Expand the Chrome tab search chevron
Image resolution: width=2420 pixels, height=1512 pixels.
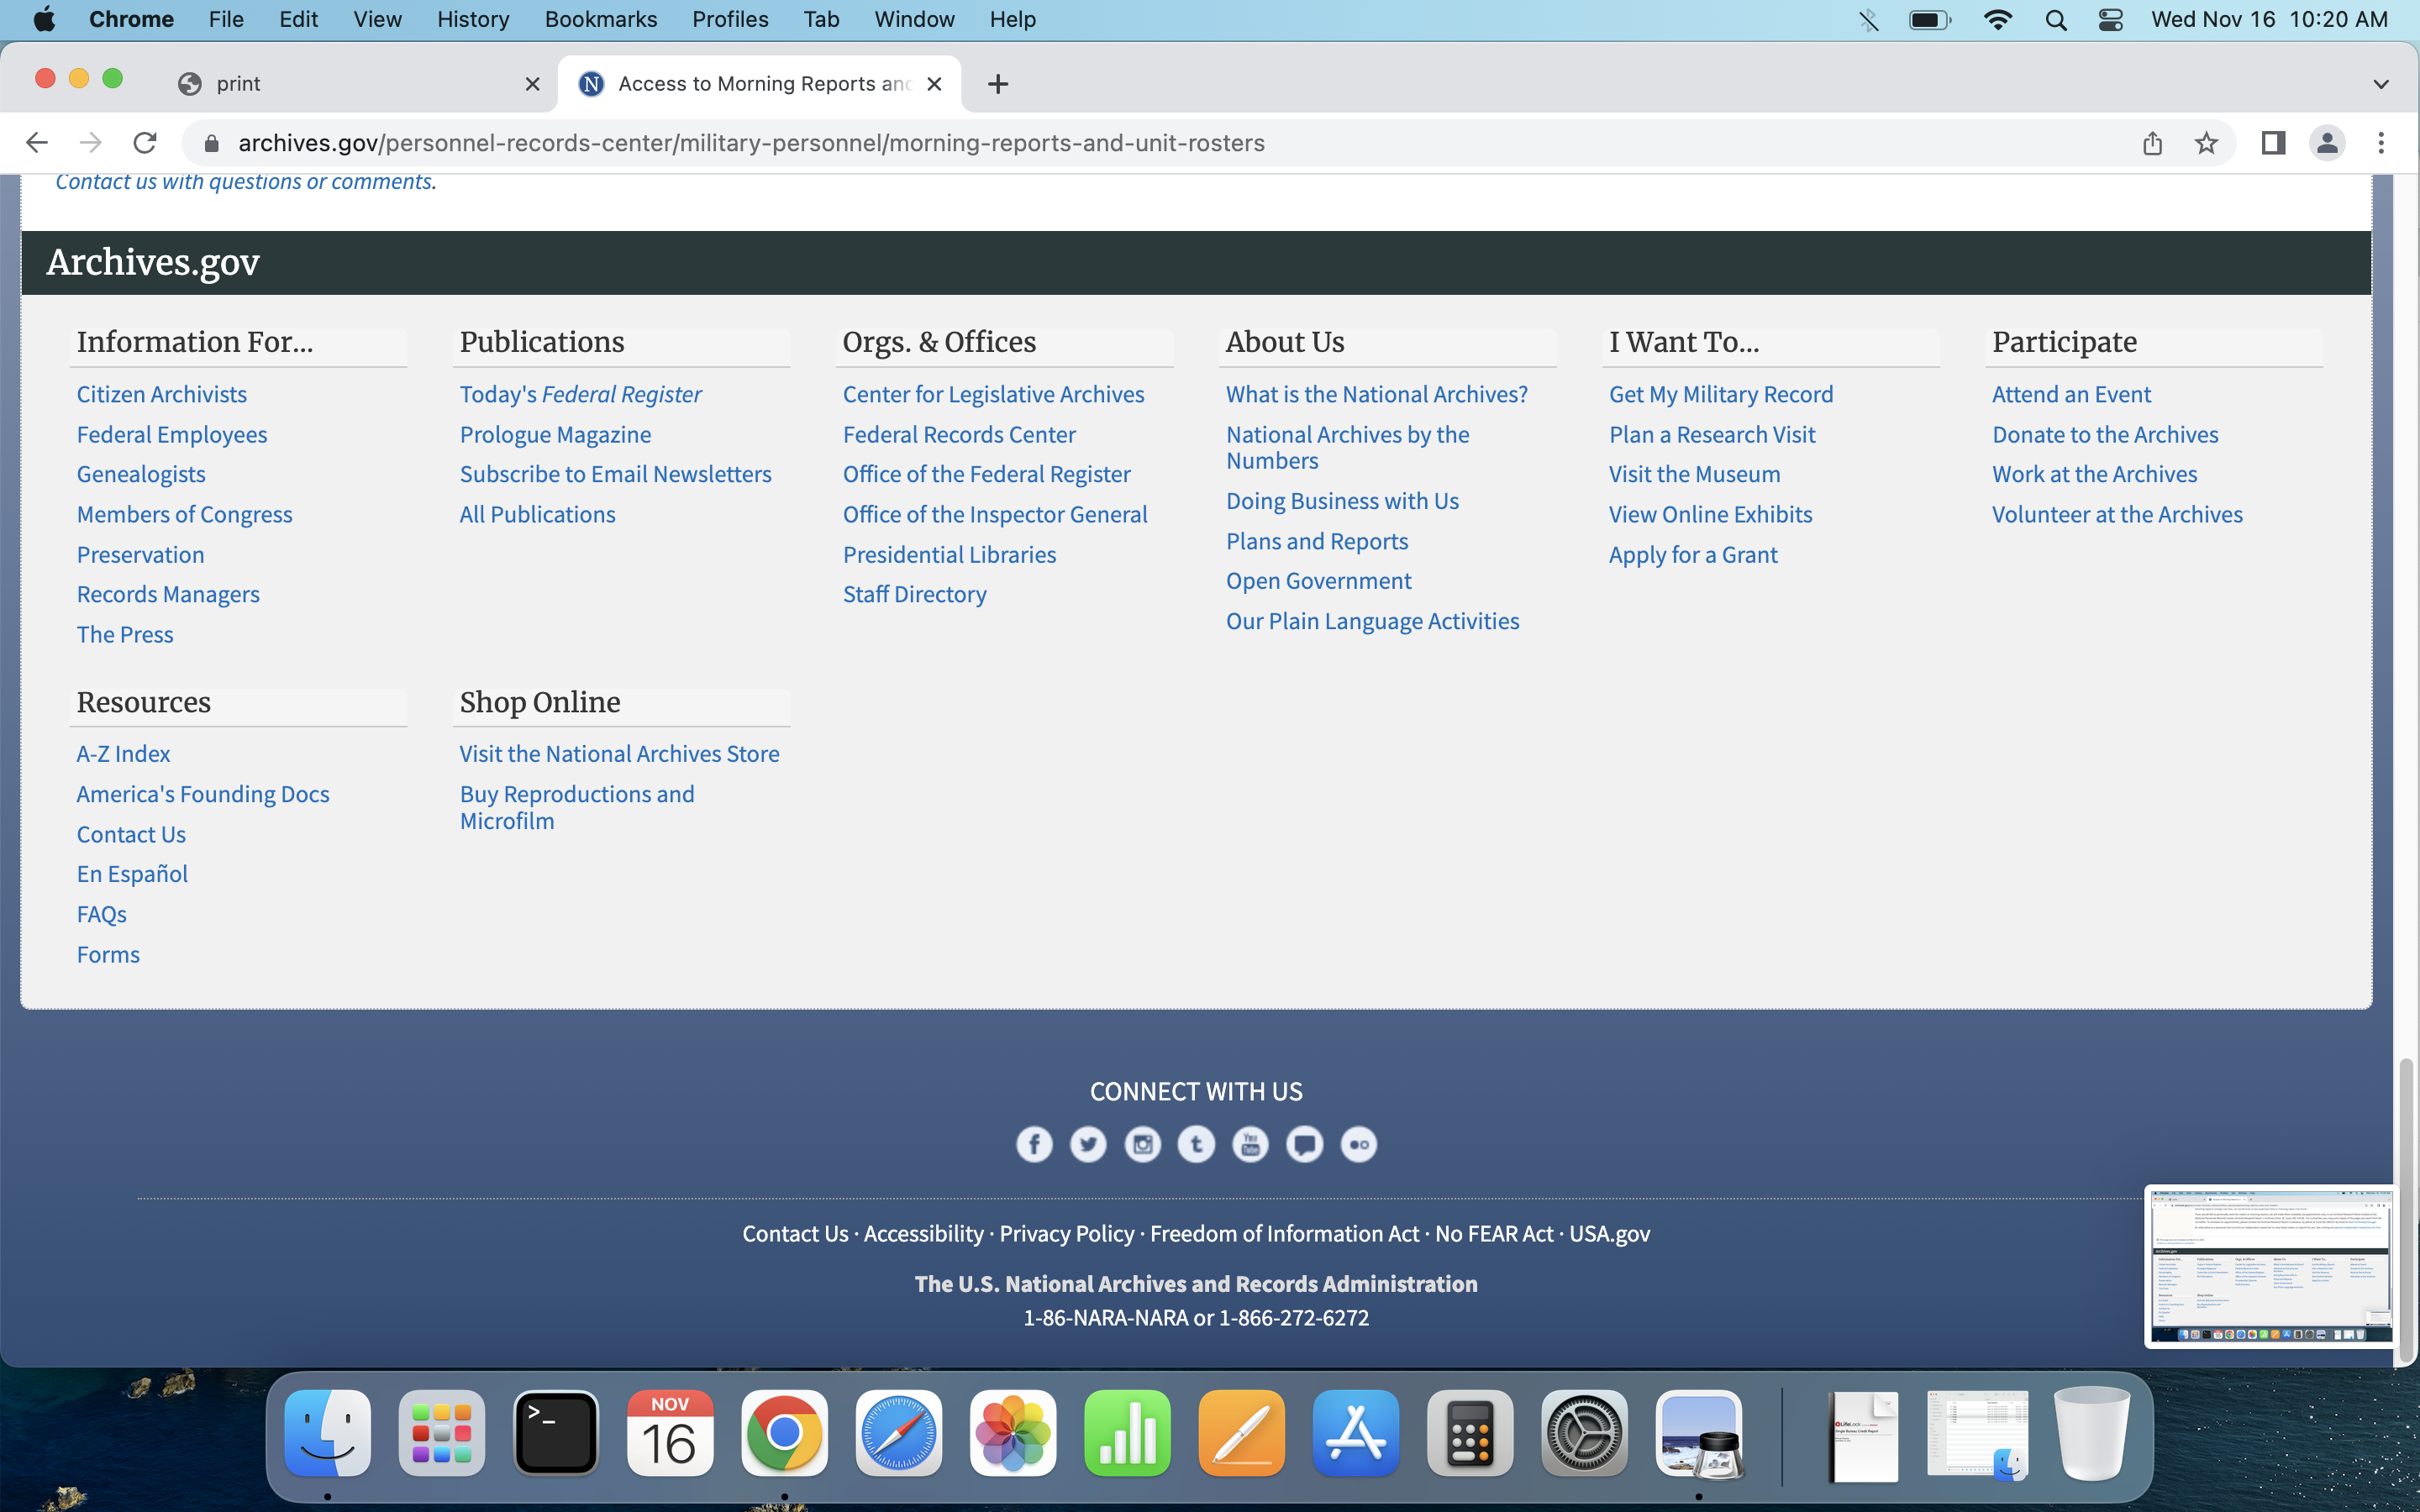pyautogui.click(x=2380, y=84)
